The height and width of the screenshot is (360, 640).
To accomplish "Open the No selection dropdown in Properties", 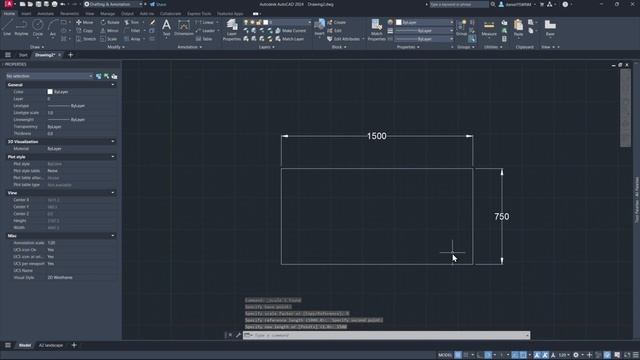I will pos(49,76).
